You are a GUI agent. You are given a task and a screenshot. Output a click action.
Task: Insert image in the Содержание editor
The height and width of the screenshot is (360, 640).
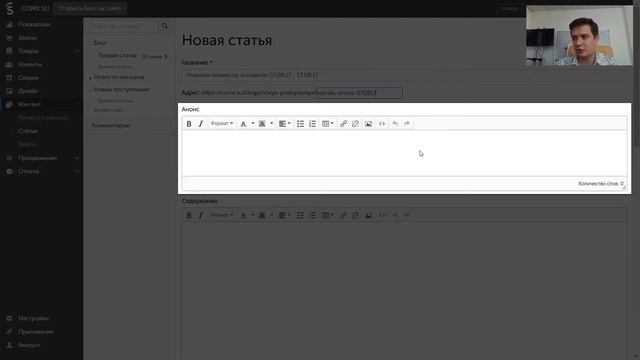pyautogui.click(x=369, y=215)
